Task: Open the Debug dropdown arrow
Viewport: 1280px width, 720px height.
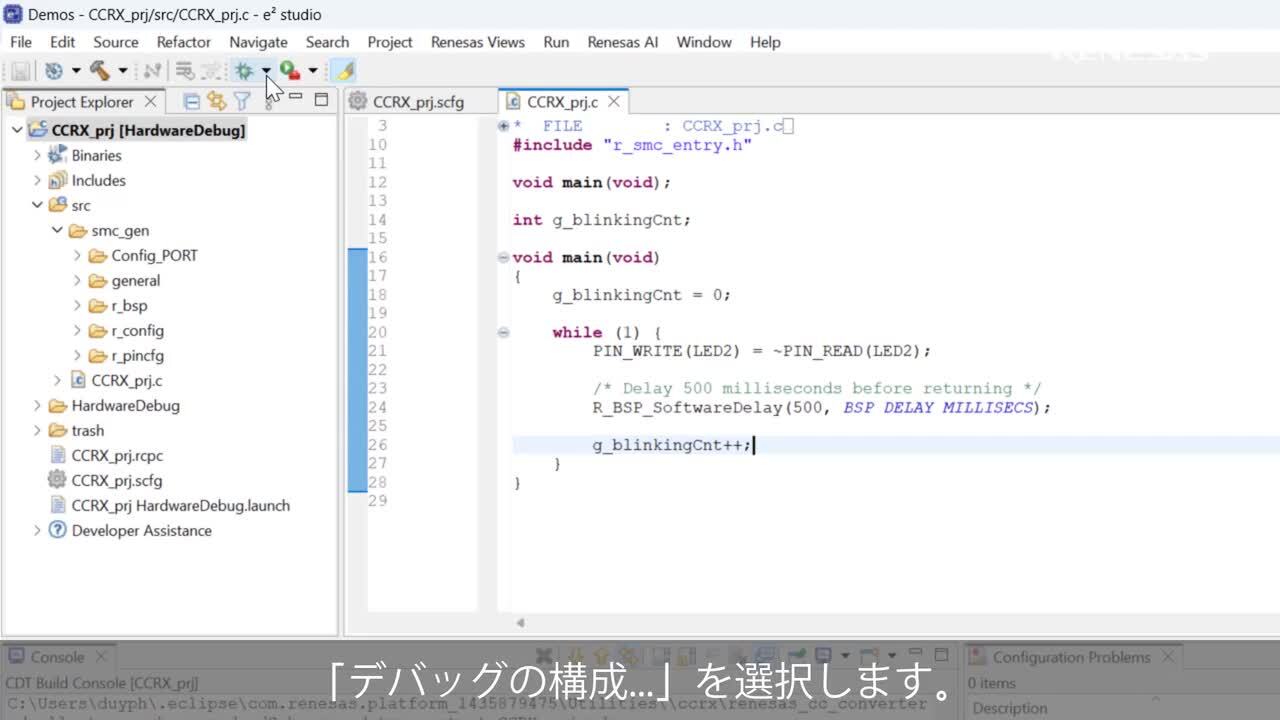Action: click(x=266, y=71)
